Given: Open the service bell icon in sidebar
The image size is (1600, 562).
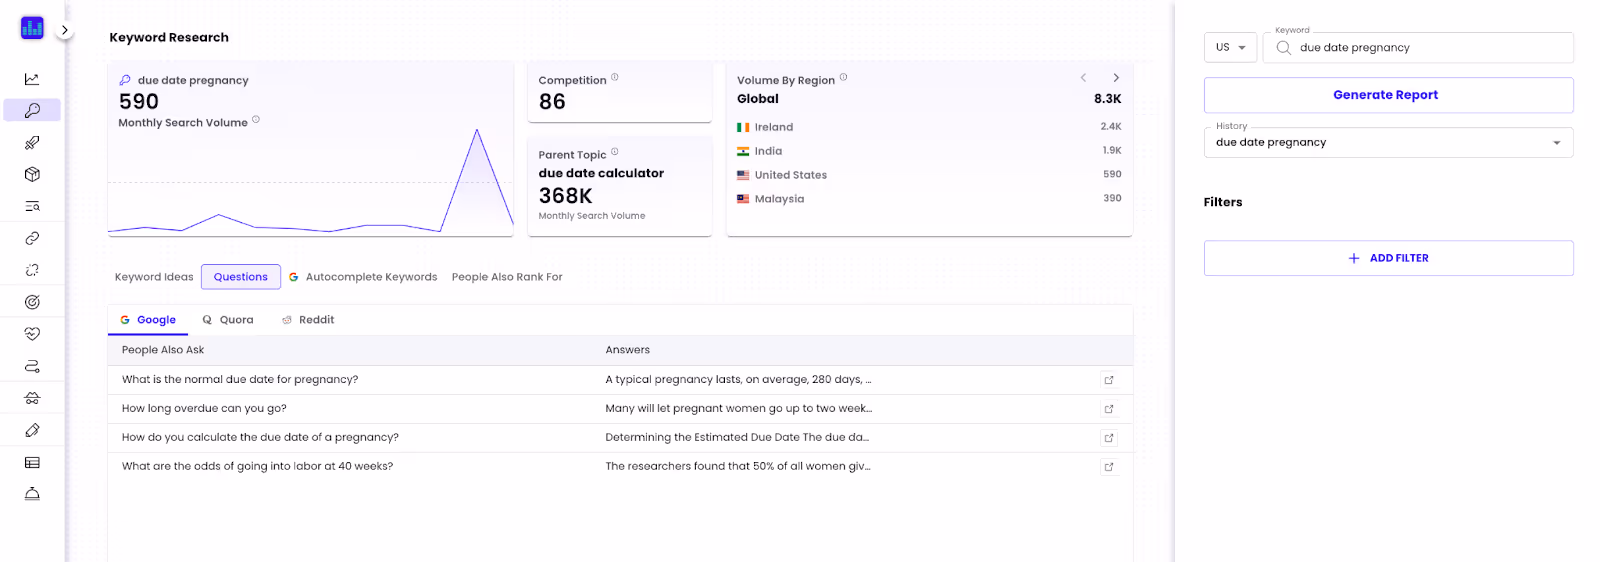Looking at the screenshot, I should (32, 494).
